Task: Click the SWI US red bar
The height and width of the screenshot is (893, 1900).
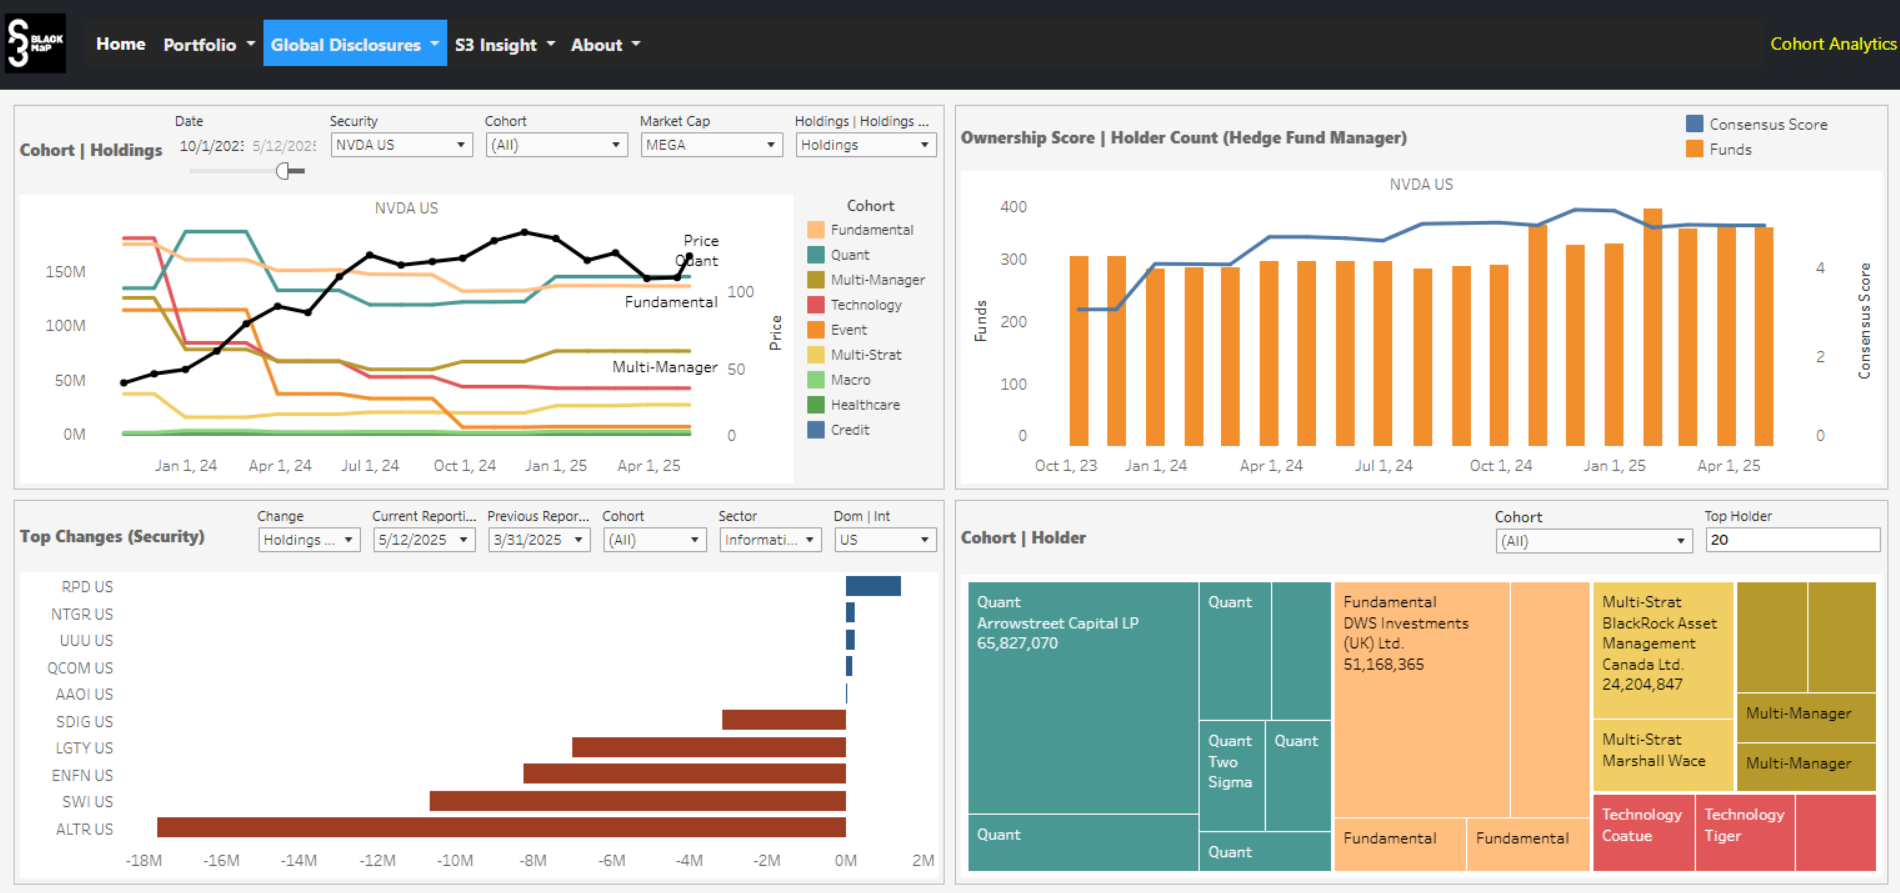Action: coord(638,801)
